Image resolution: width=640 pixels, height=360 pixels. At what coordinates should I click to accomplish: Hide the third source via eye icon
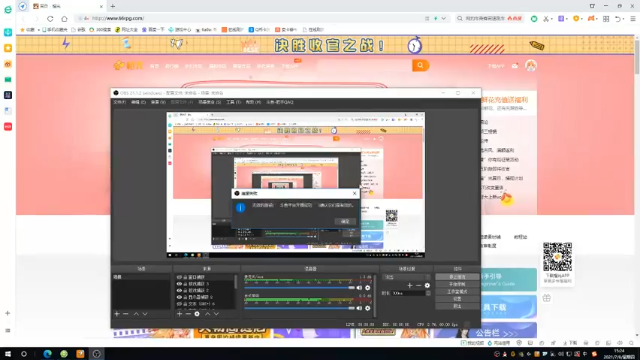(179, 290)
